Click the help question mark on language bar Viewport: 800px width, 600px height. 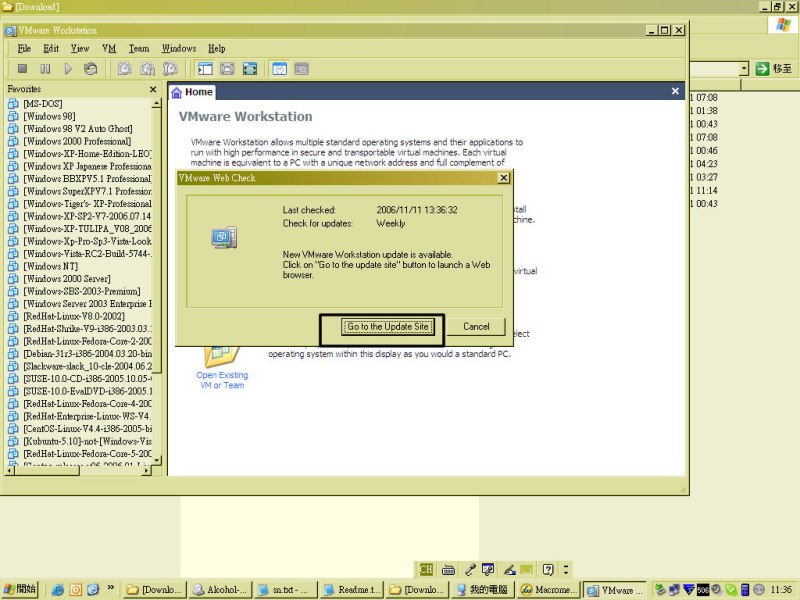548,569
